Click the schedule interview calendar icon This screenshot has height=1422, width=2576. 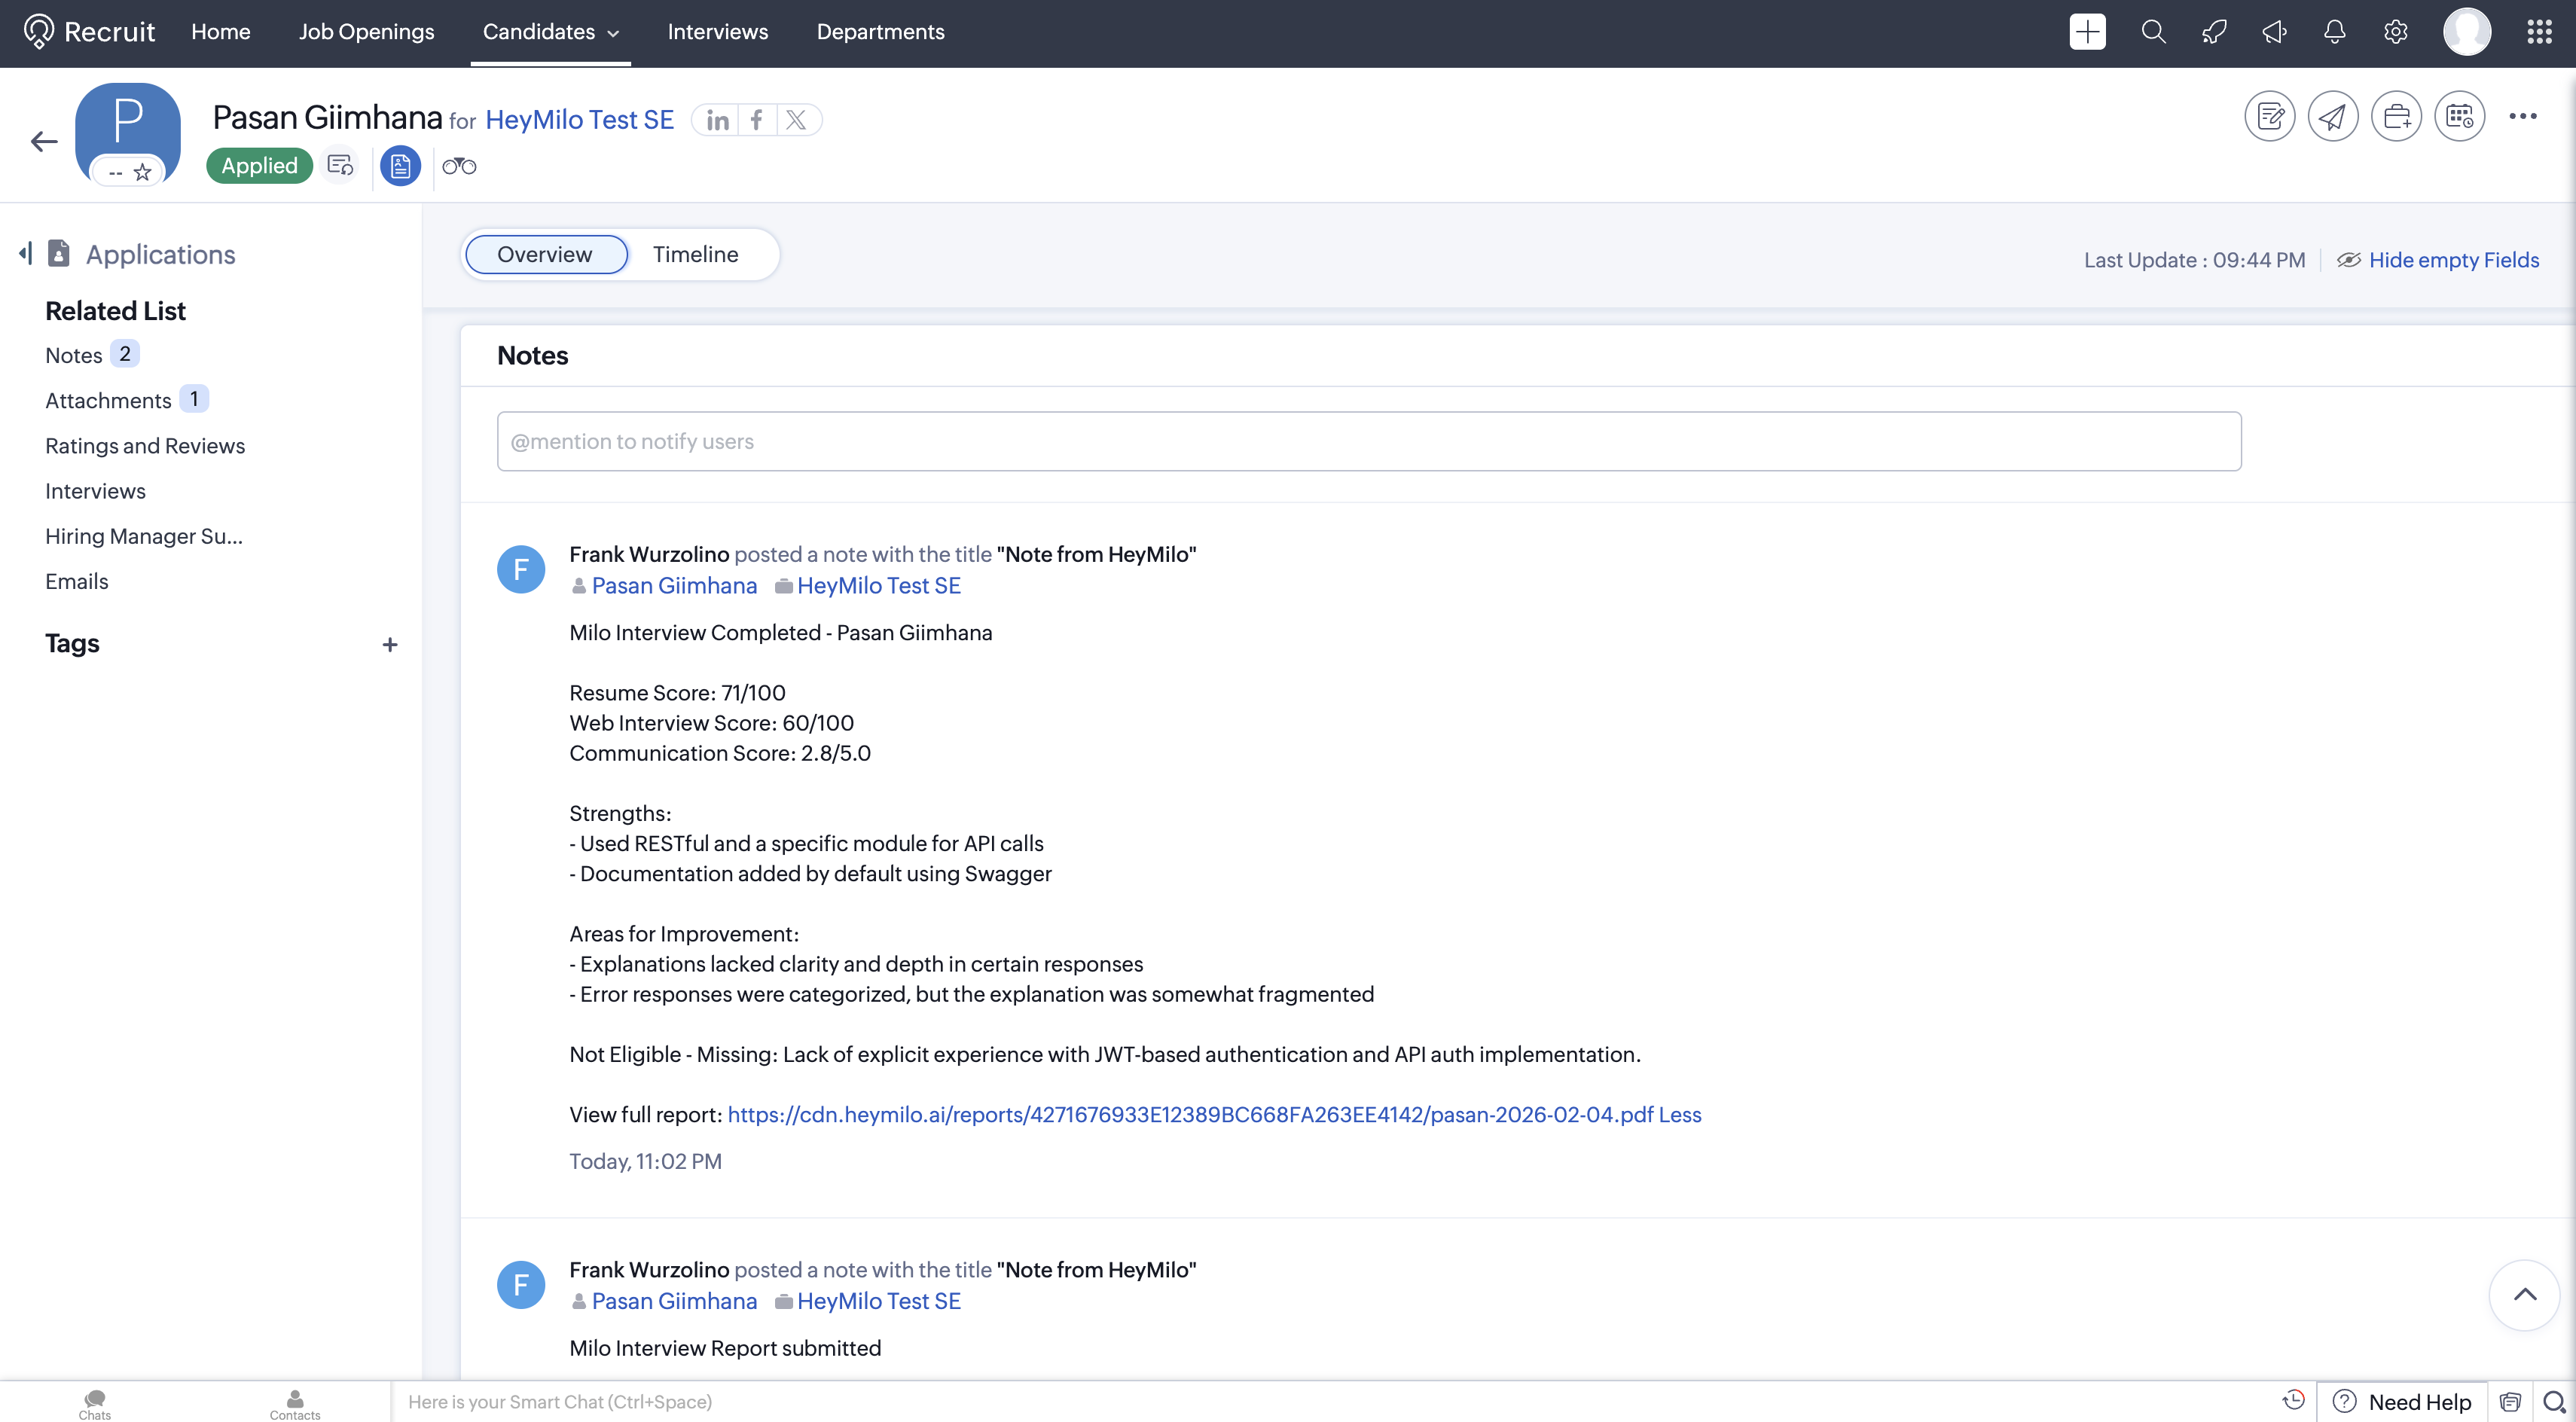(2459, 117)
